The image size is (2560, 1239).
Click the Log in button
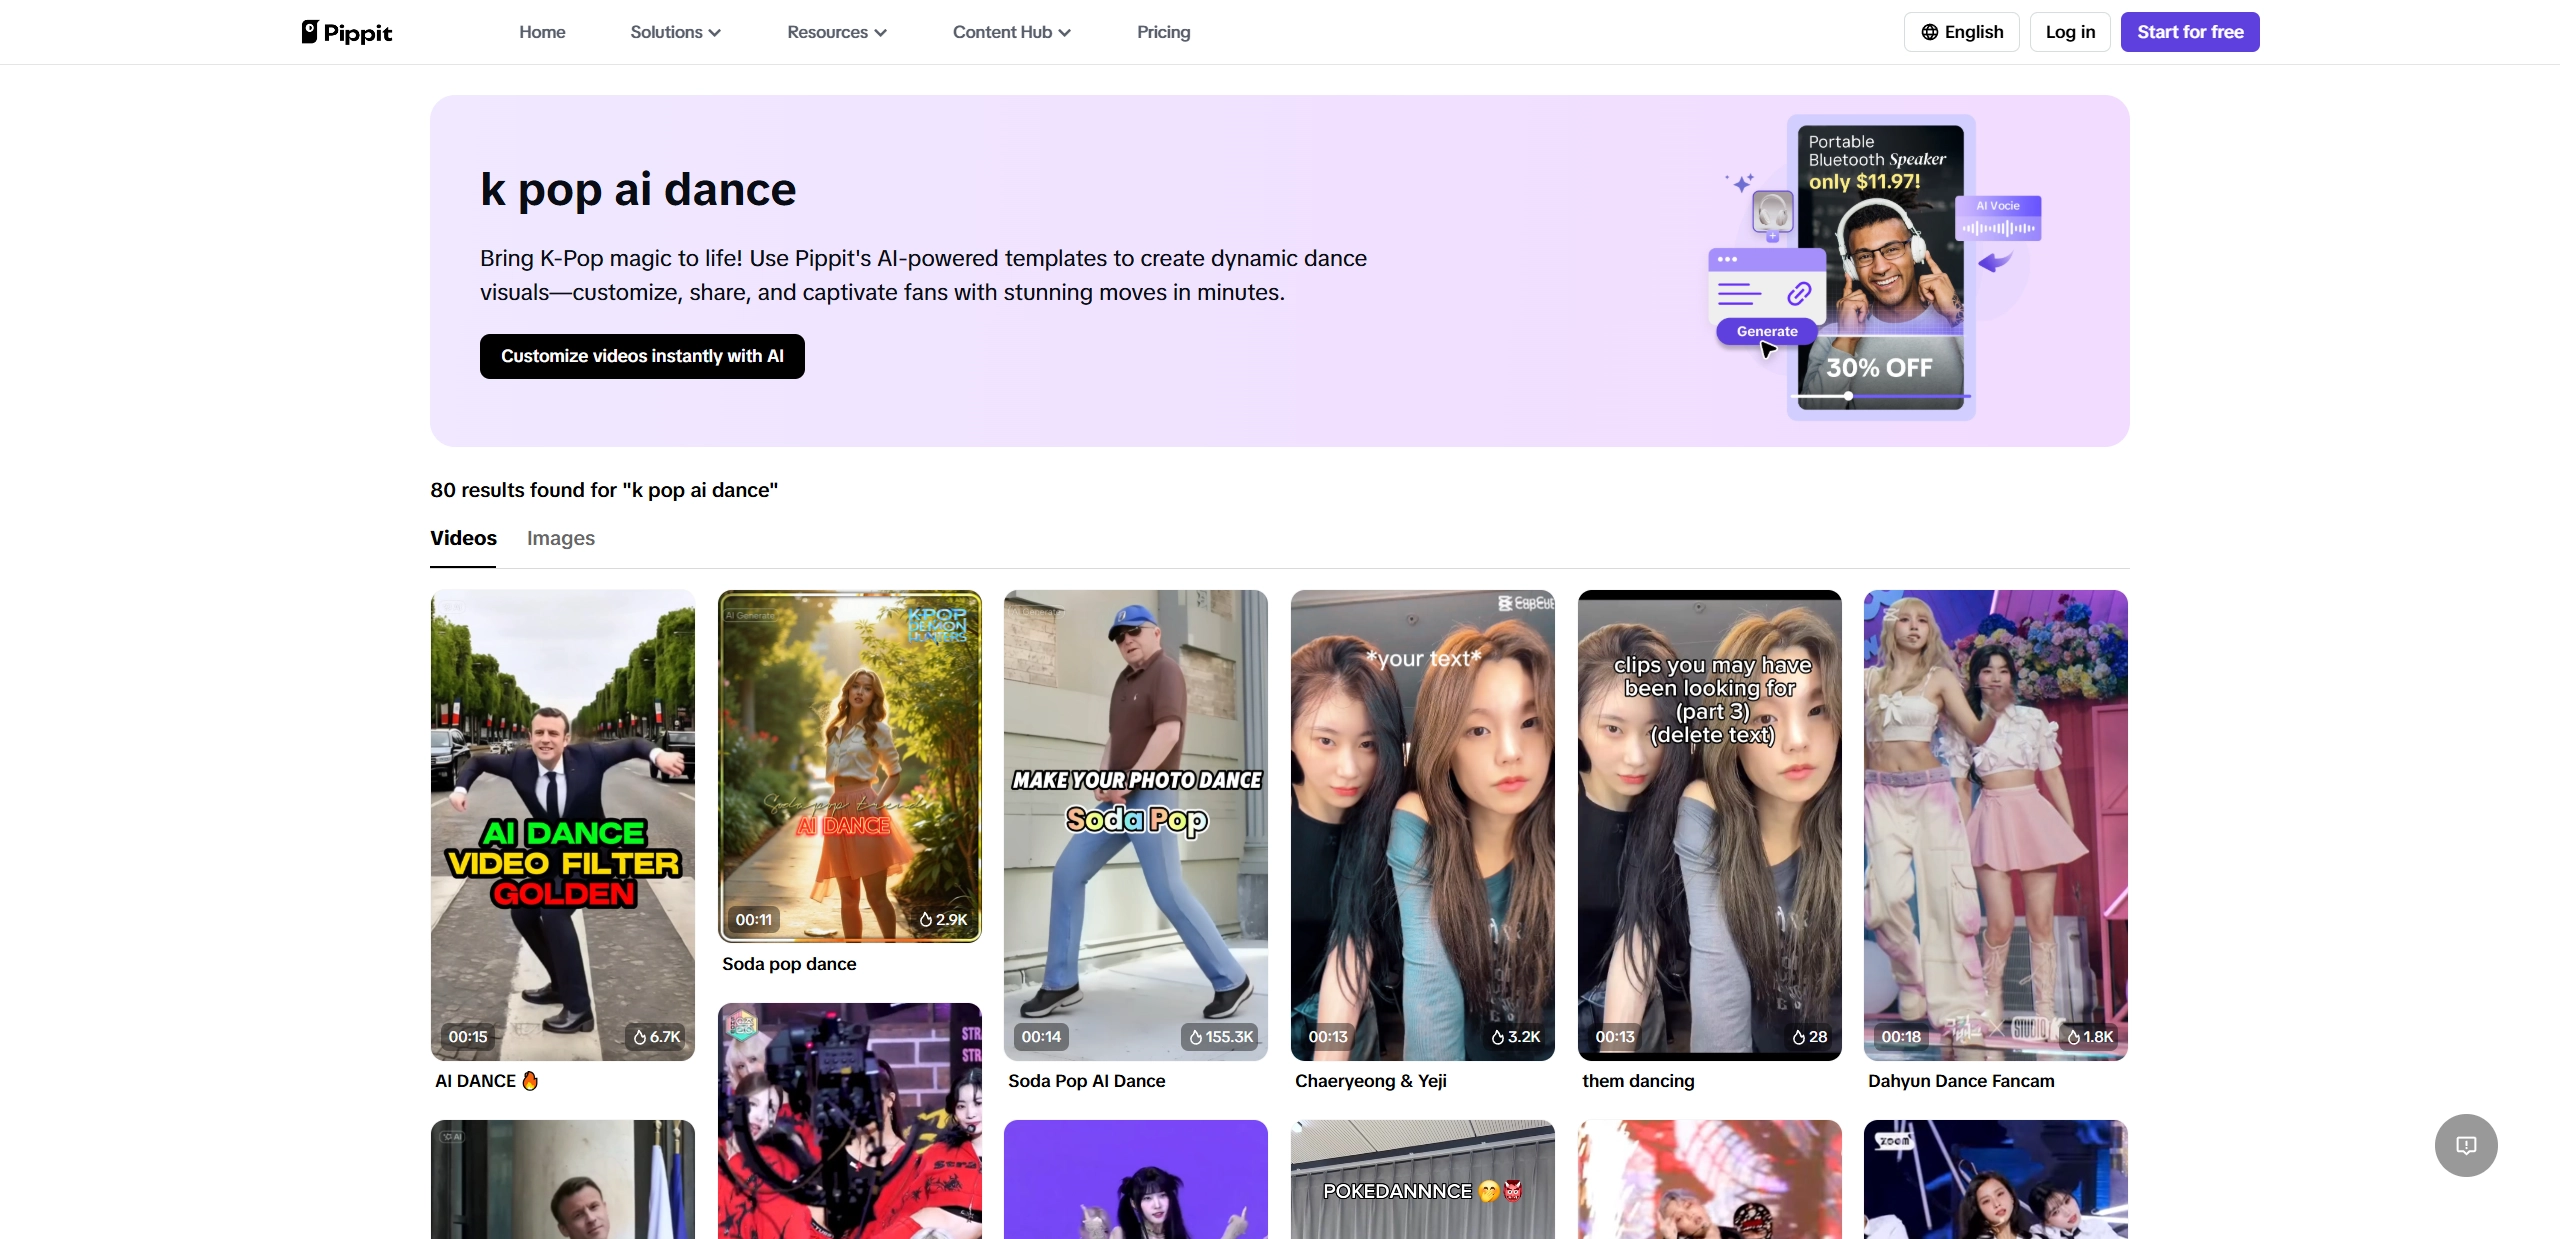tap(2070, 31)
